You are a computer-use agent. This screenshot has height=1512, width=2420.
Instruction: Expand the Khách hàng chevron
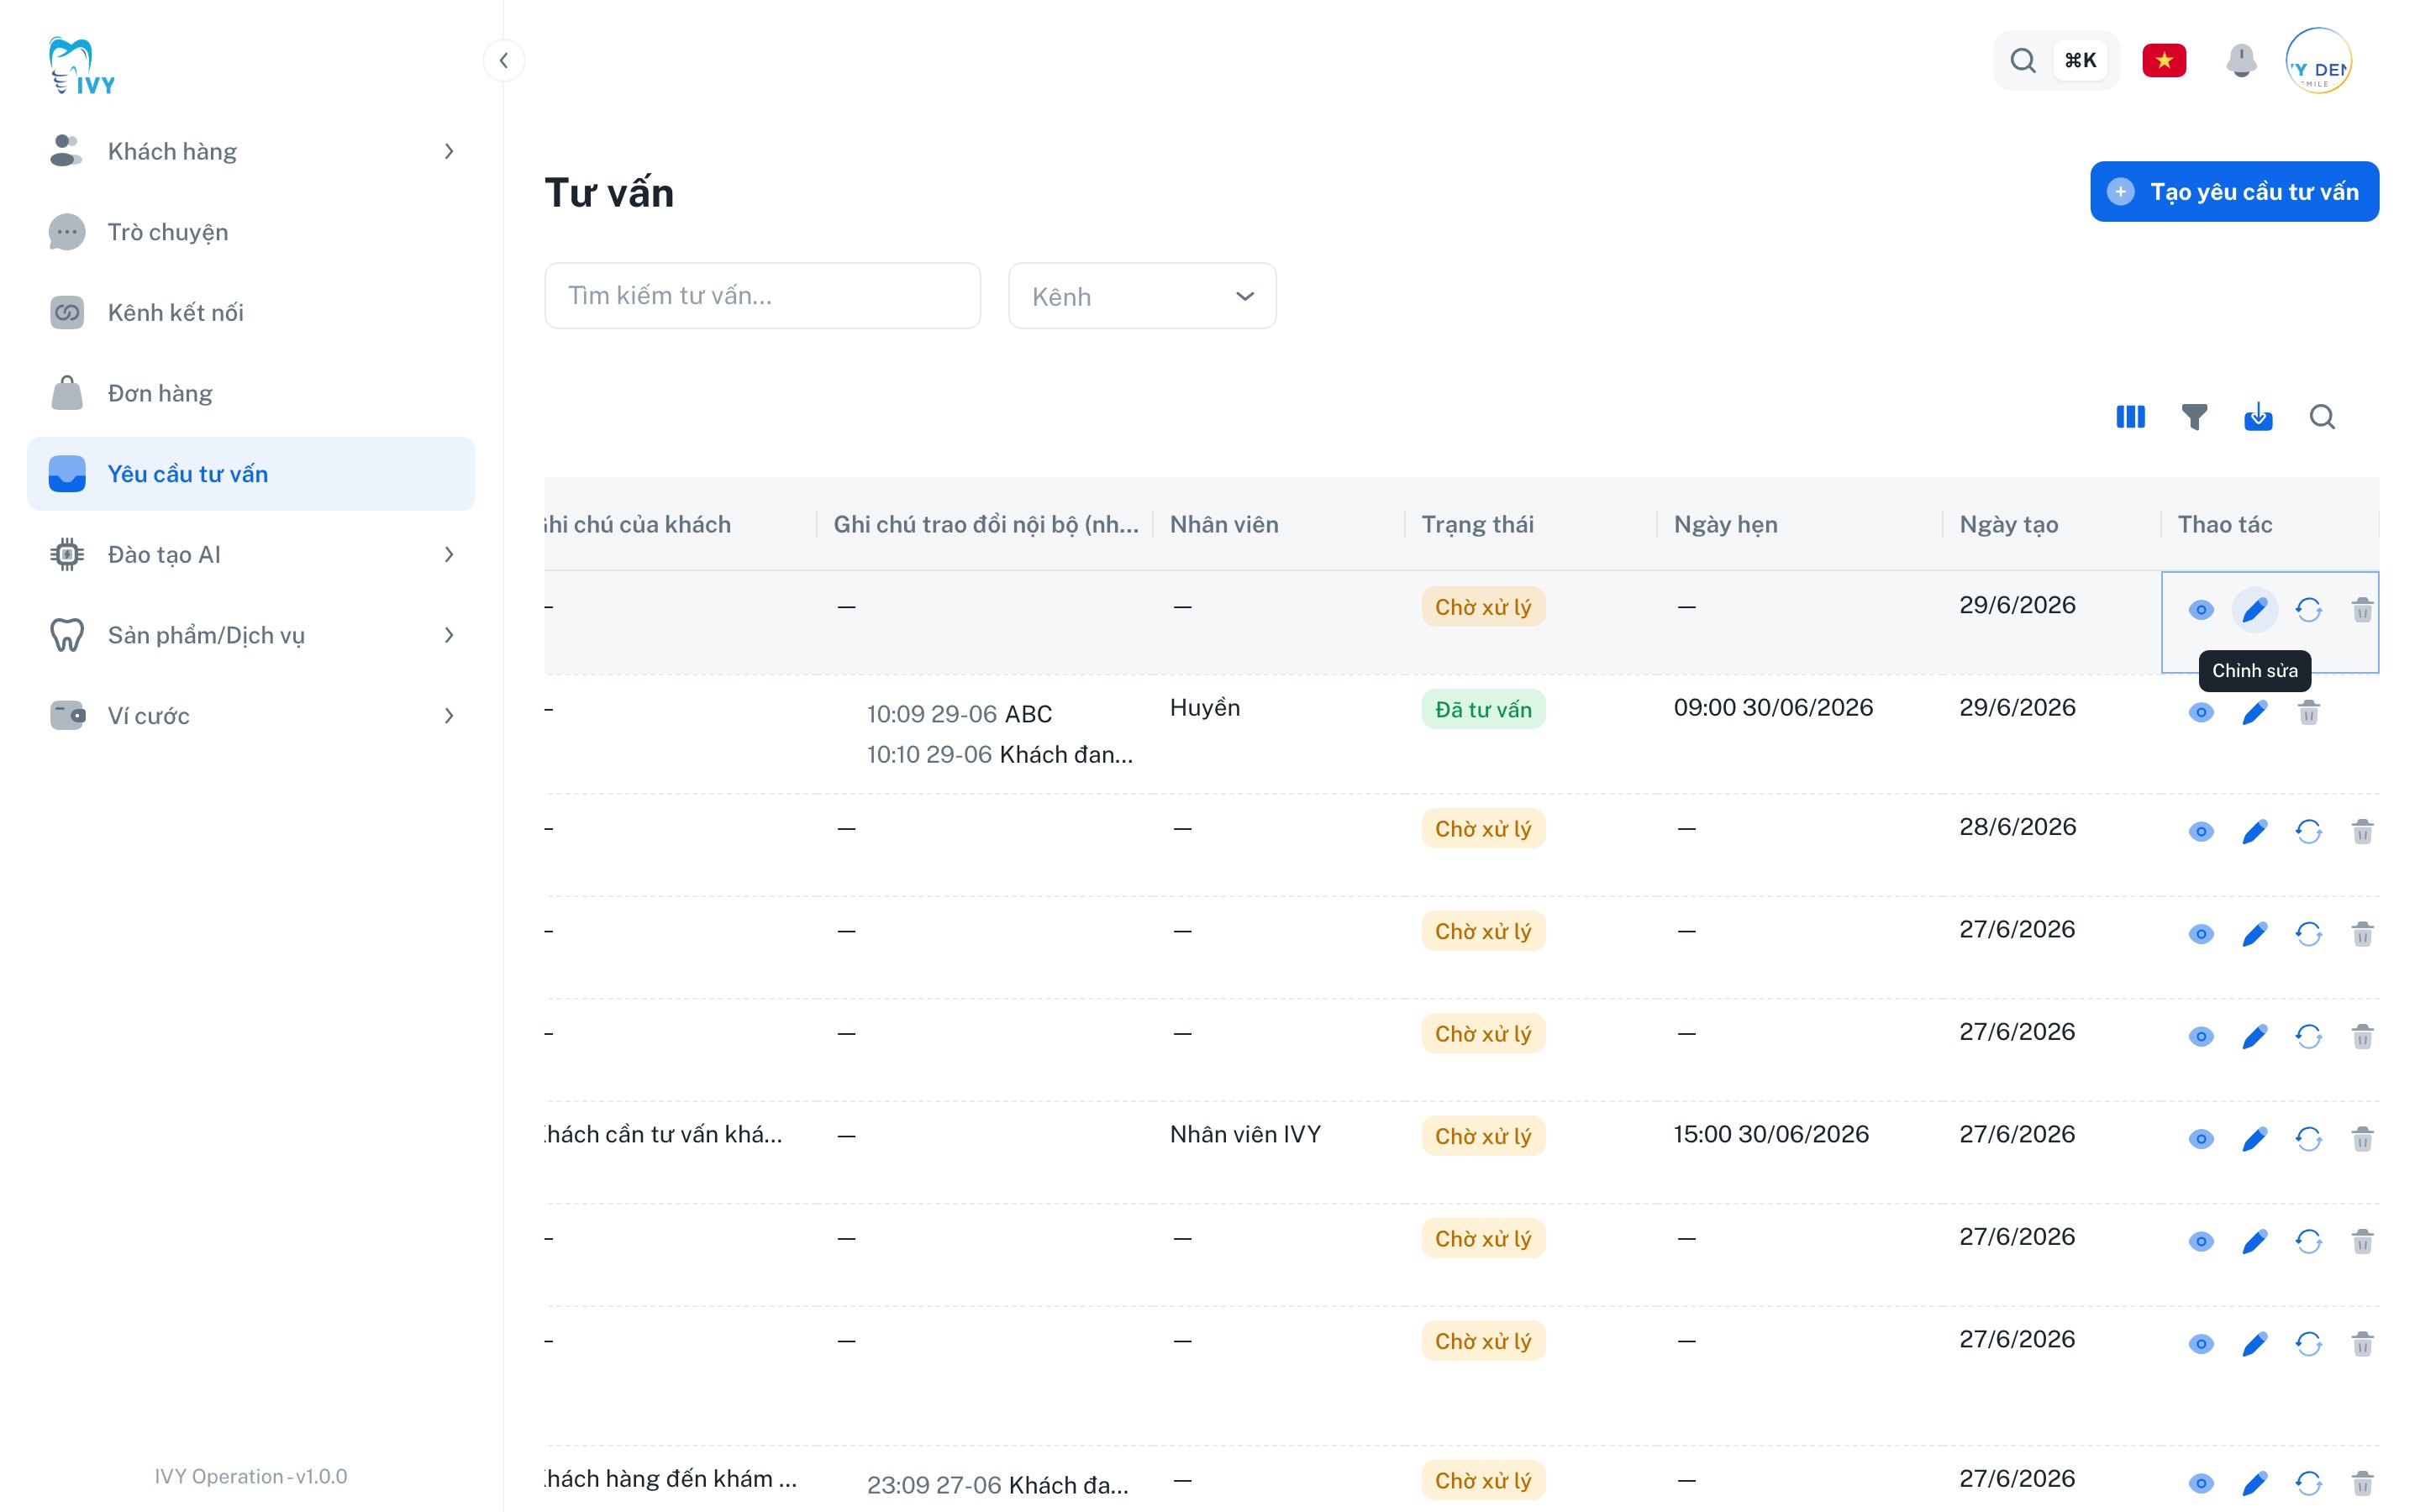pos(449,151)
